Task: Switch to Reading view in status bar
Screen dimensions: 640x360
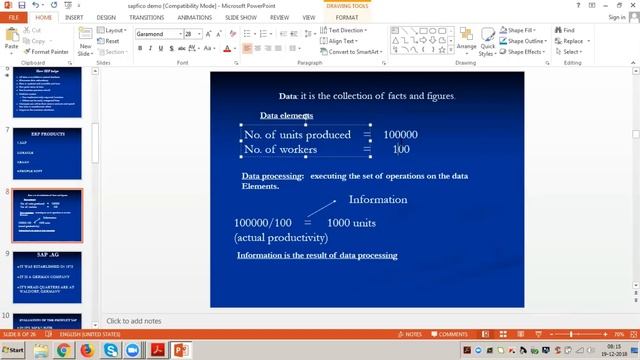Action: coord(520,334)
